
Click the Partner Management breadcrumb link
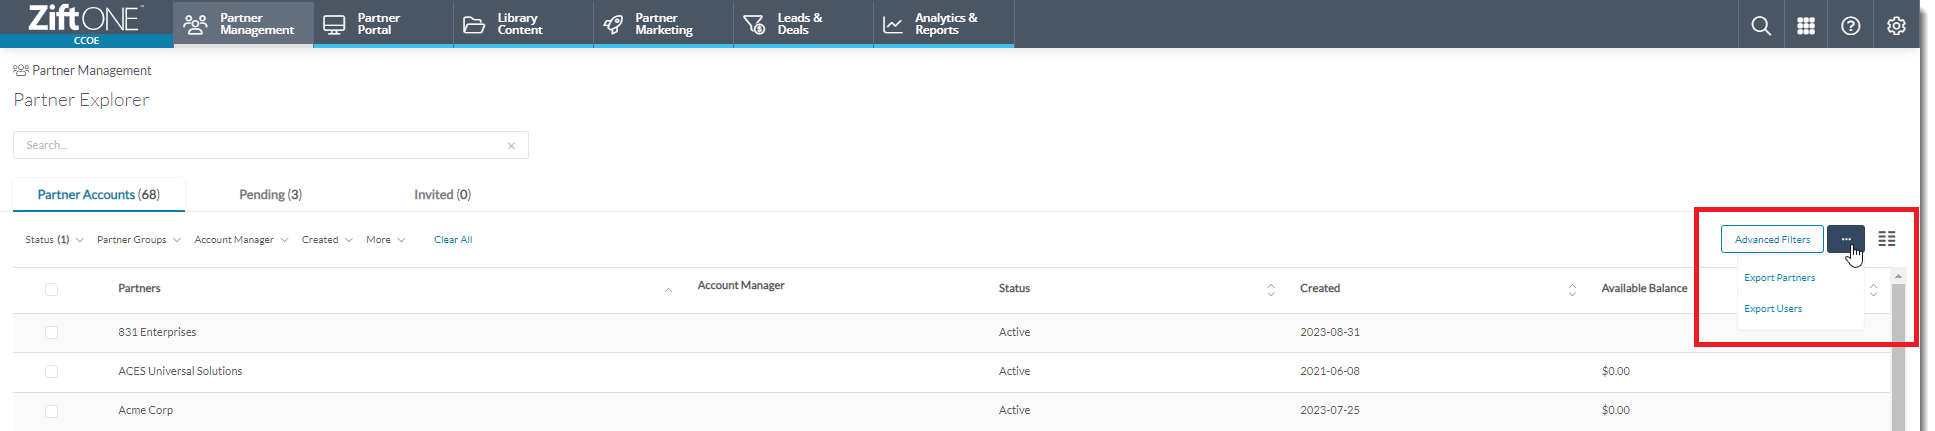[92, 70]
